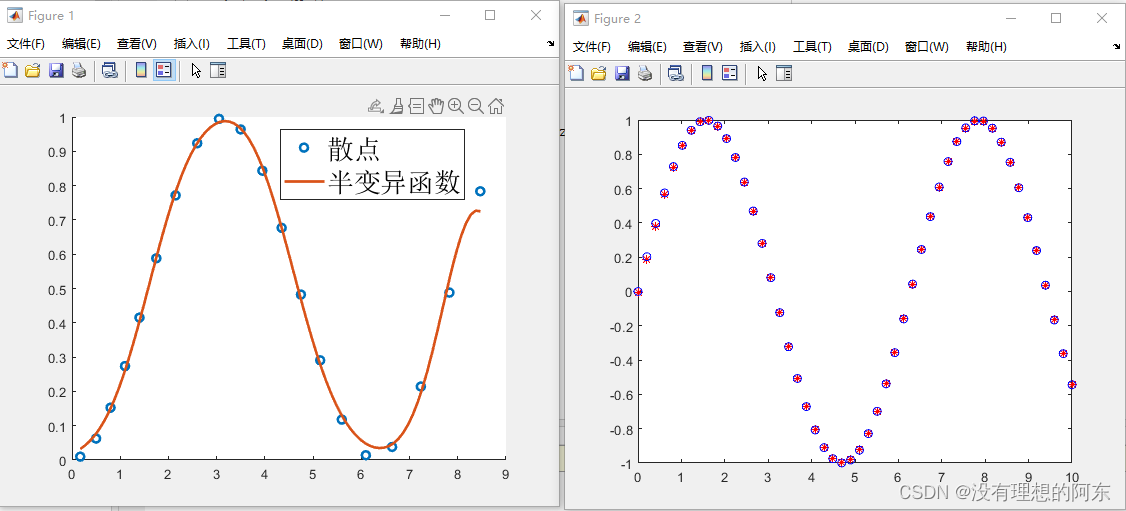Save Figure 1 with the floppy disk icon
The image size is (1126, 511).
click(56, 70)
